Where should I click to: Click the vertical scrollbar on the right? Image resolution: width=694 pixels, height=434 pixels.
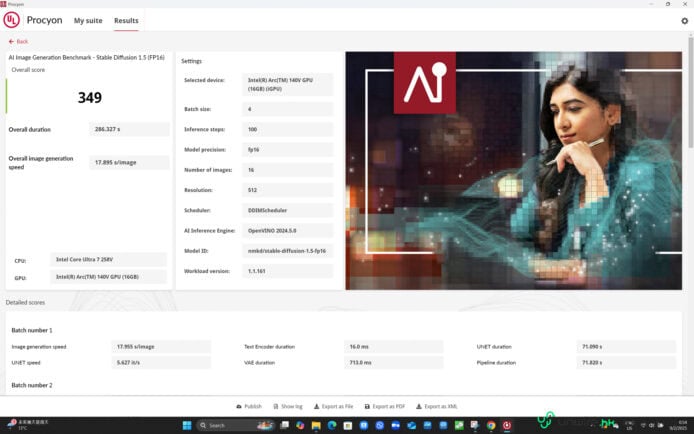pos(689,200)
